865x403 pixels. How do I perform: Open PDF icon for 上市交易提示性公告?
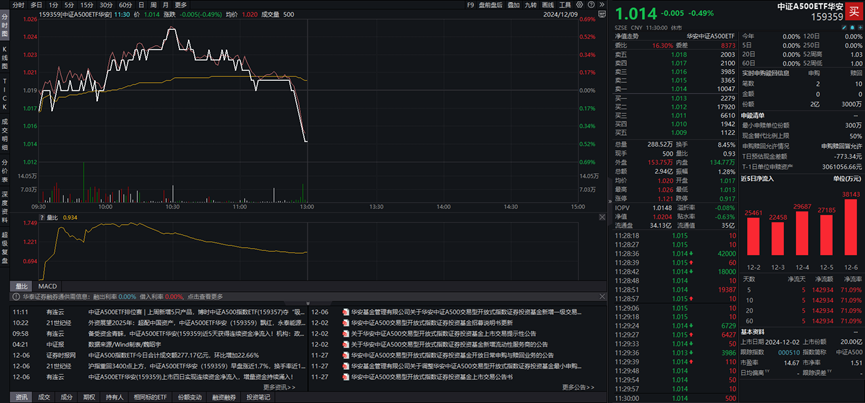(346, 334)
